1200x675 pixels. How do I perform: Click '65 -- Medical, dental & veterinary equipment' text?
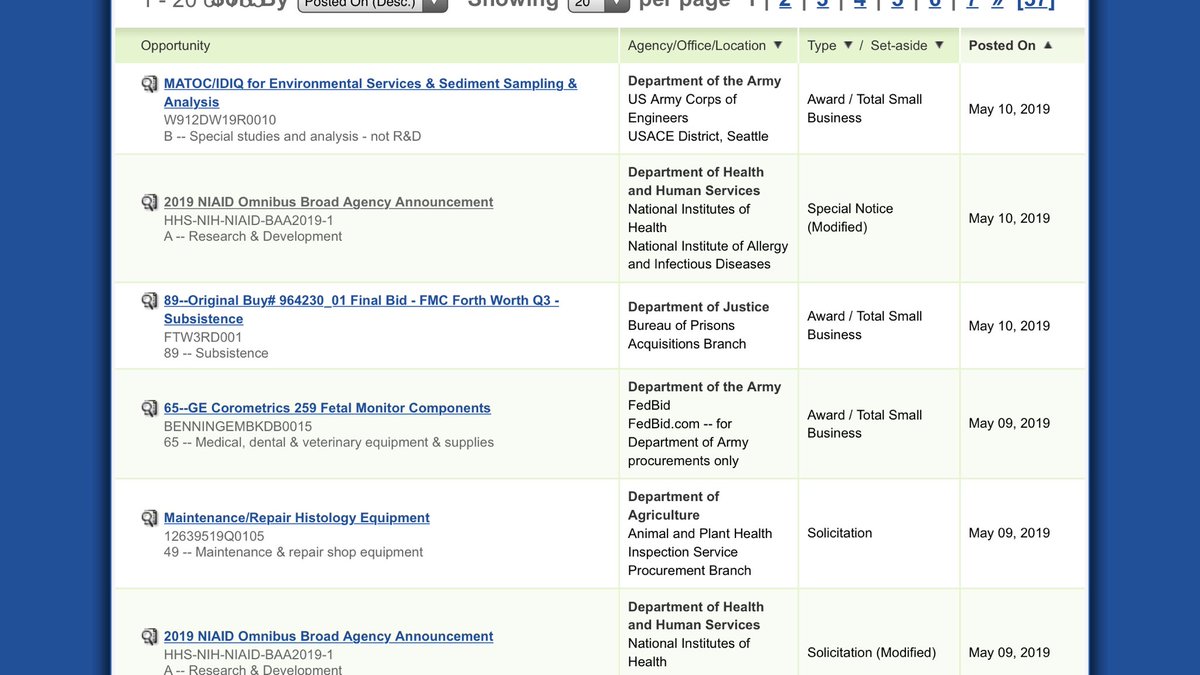click(329, 443)
